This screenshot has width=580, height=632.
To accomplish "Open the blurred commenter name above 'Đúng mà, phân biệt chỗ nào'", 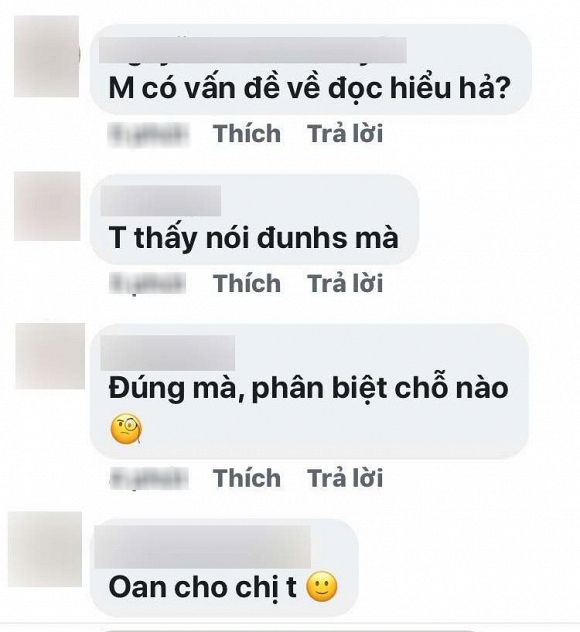I will click(168, 353).
